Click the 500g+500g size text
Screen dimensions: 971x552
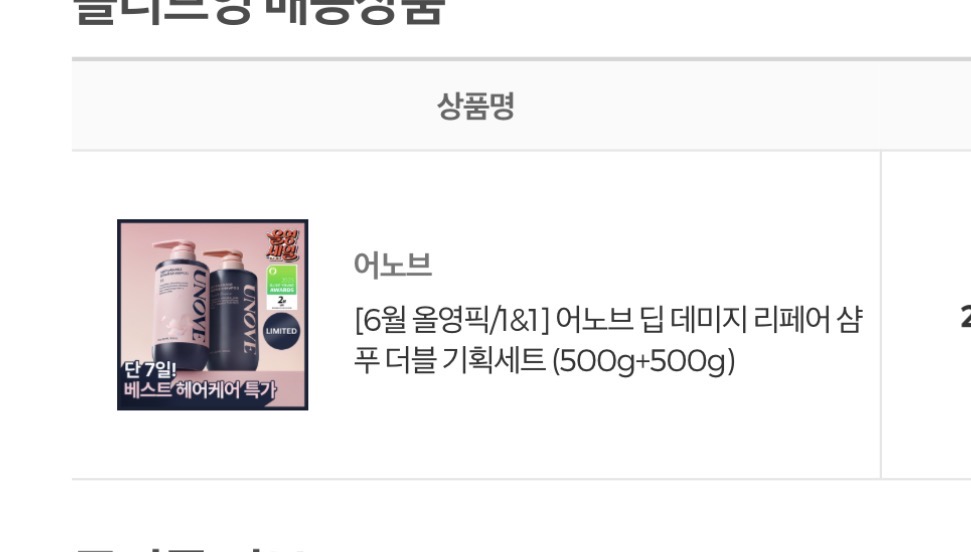pyautogui.click(x=643, y=361)
